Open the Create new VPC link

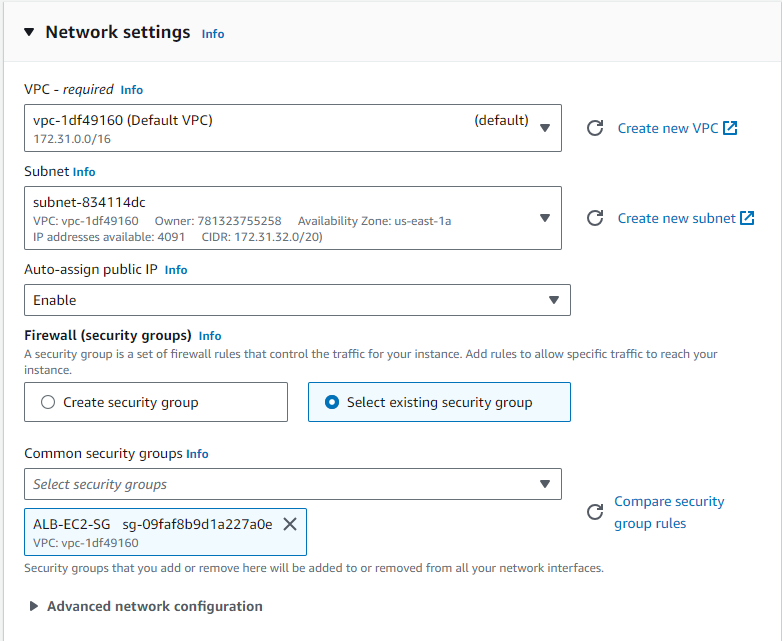[668, 128]
